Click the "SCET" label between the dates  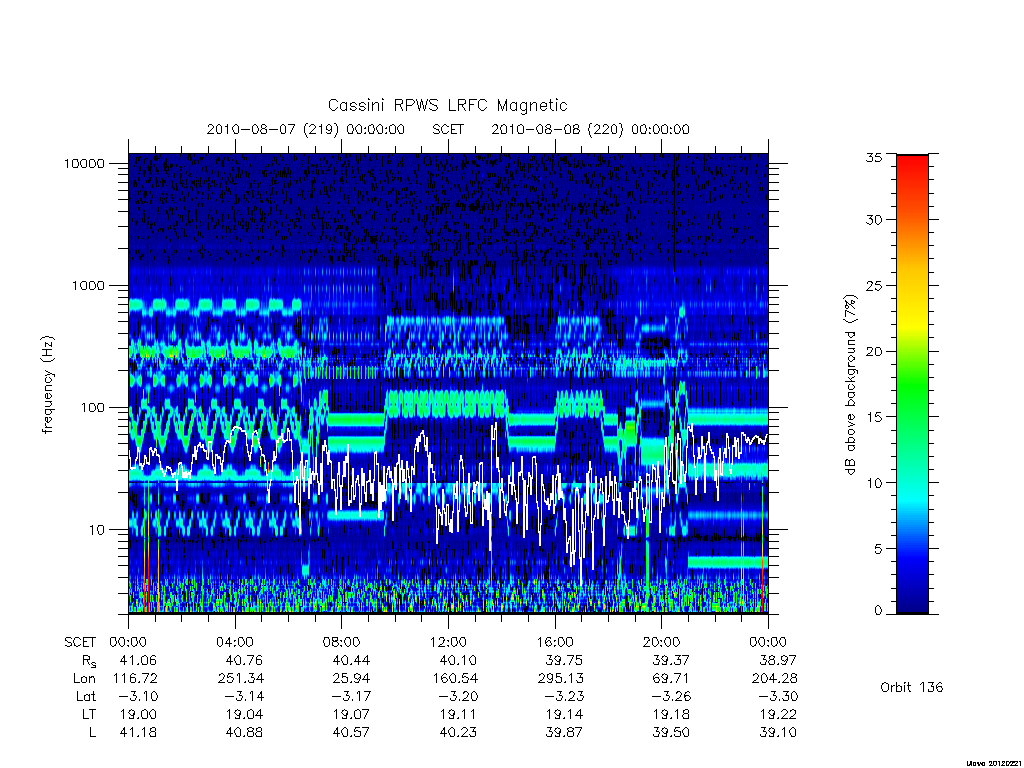(x=448, y=129)
